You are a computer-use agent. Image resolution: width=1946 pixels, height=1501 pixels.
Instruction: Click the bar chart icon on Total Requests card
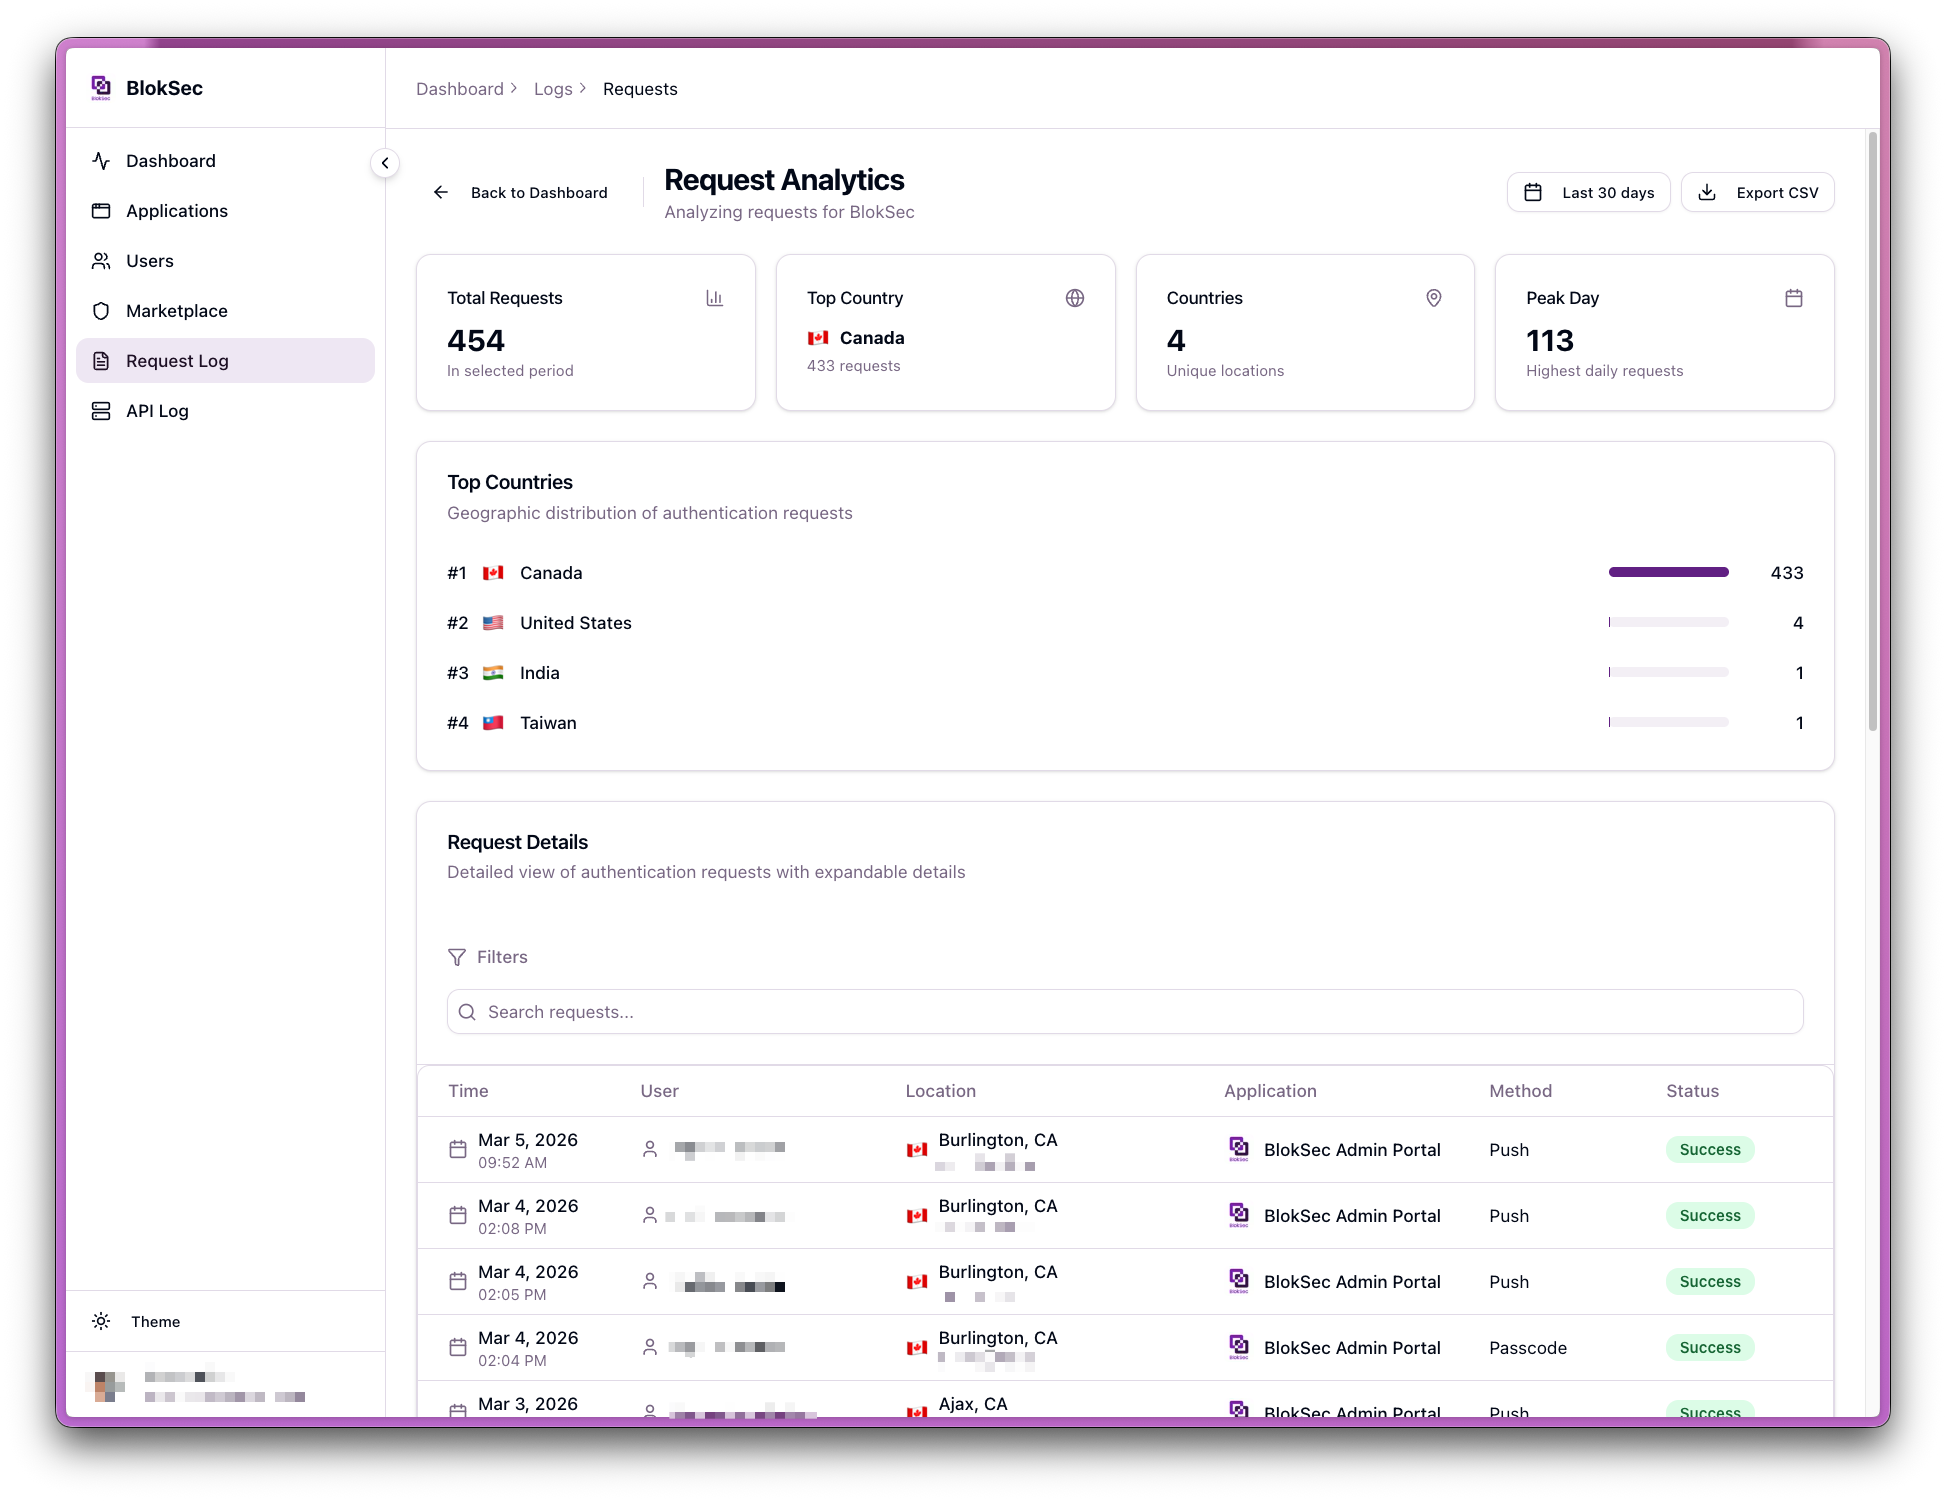point(714,298)
